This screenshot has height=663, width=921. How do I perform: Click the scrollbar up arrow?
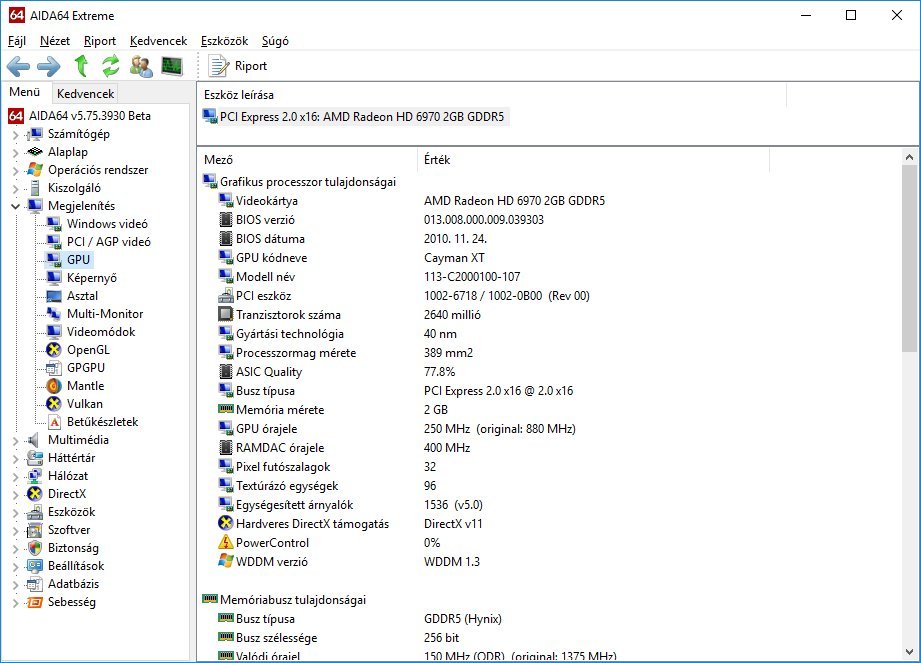click(909, 157)
